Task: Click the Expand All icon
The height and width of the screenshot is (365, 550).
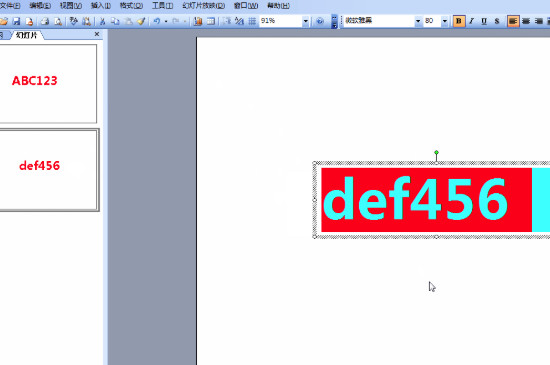Action: click(227, 21)
